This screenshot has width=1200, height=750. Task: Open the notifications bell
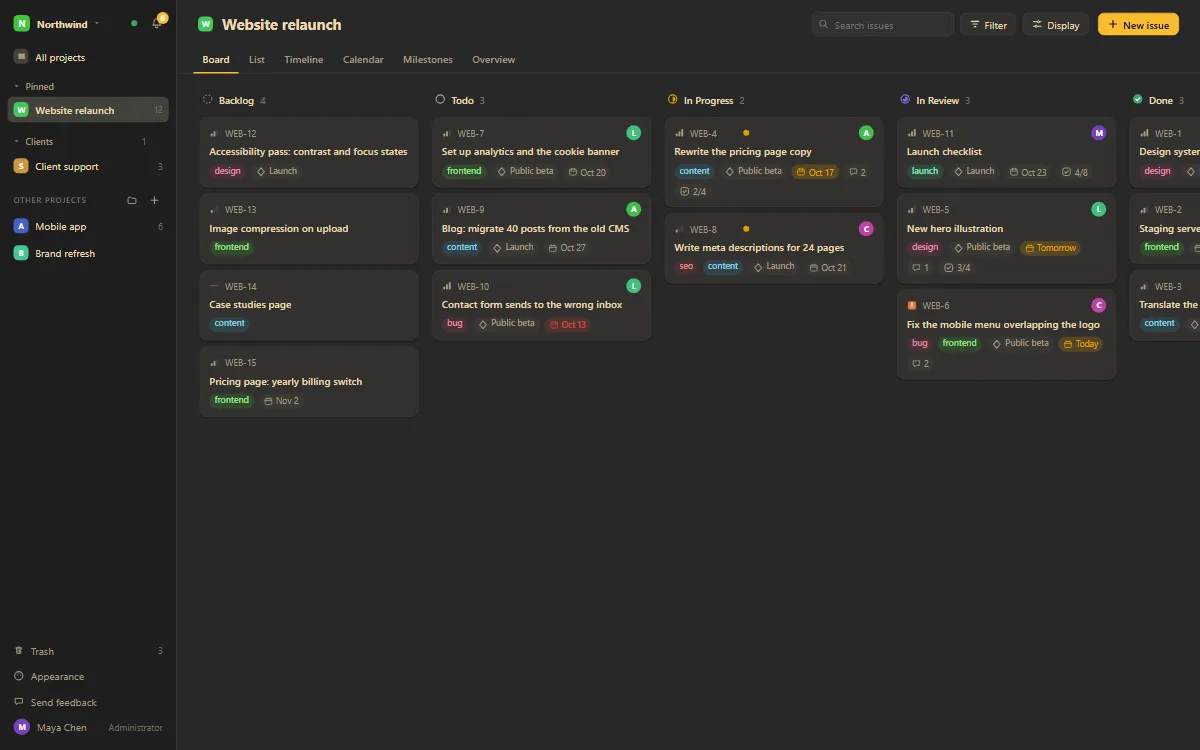point(156,23)
